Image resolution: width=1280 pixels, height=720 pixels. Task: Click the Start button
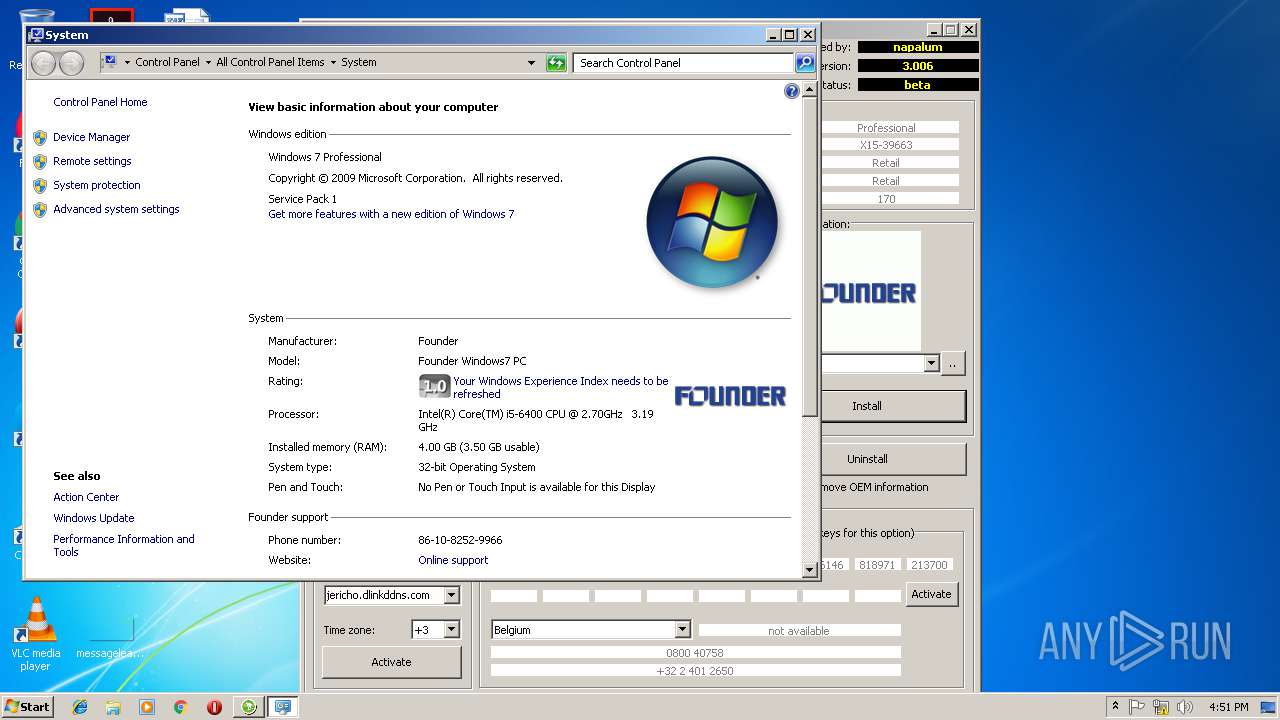point(28,707)
